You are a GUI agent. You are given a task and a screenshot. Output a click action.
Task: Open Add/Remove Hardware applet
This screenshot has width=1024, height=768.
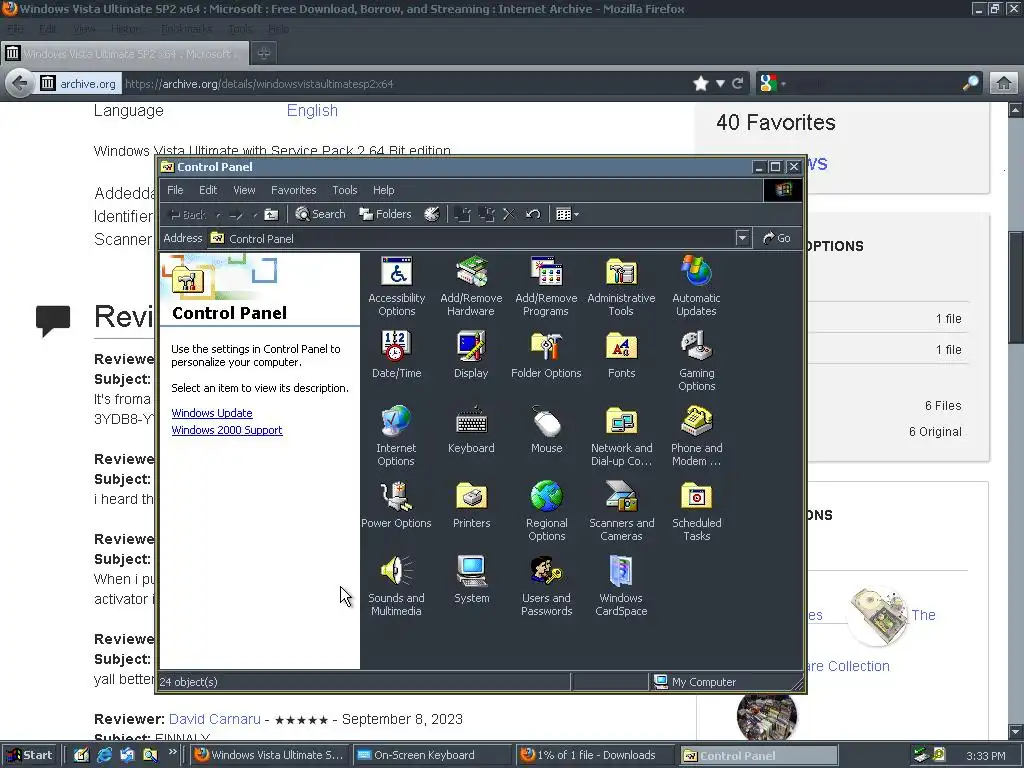click(x=471, y=287)
